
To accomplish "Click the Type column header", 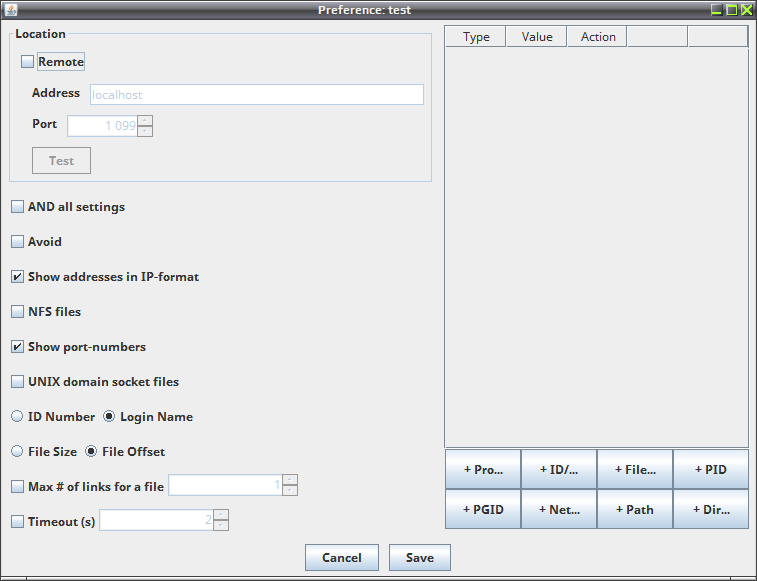I will [x=476, y=37].
